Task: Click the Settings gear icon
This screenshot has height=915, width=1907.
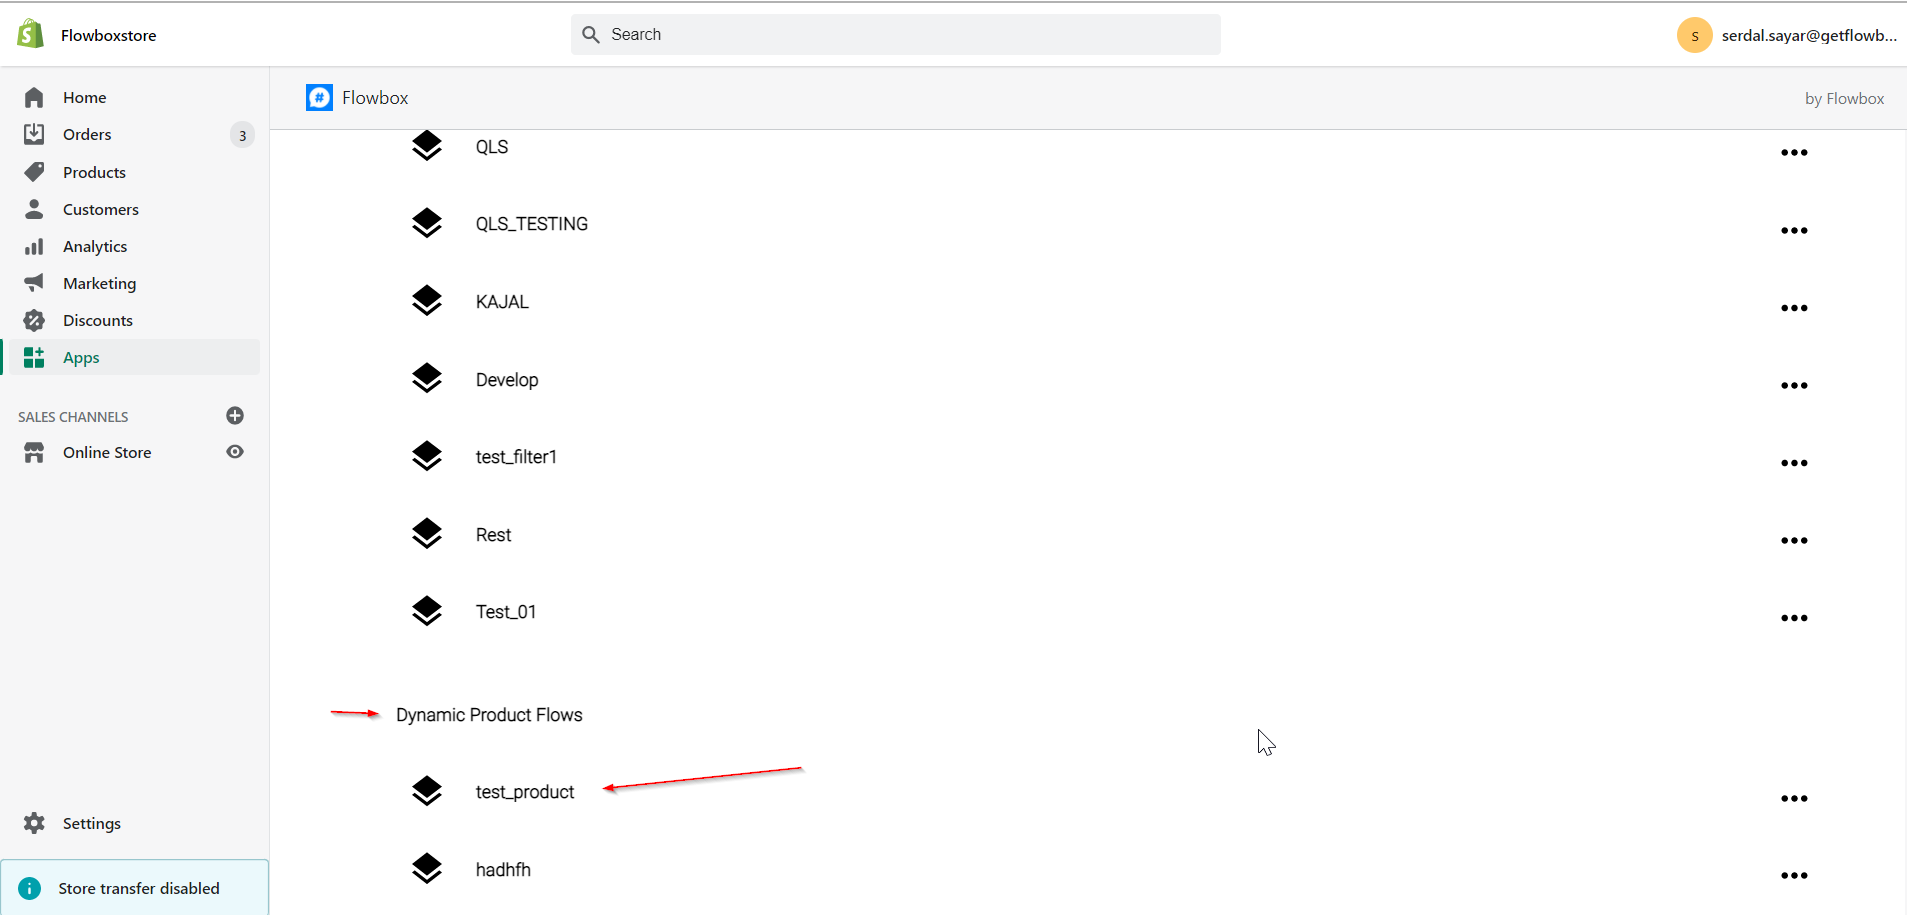Action: tap(34, 823)
